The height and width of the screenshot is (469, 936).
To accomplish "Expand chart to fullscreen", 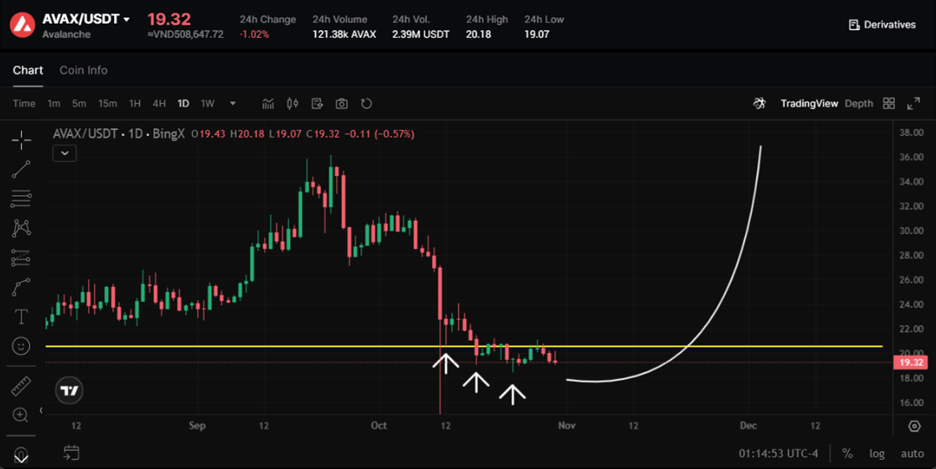I will pyautogui.click(x=913, y=104).
